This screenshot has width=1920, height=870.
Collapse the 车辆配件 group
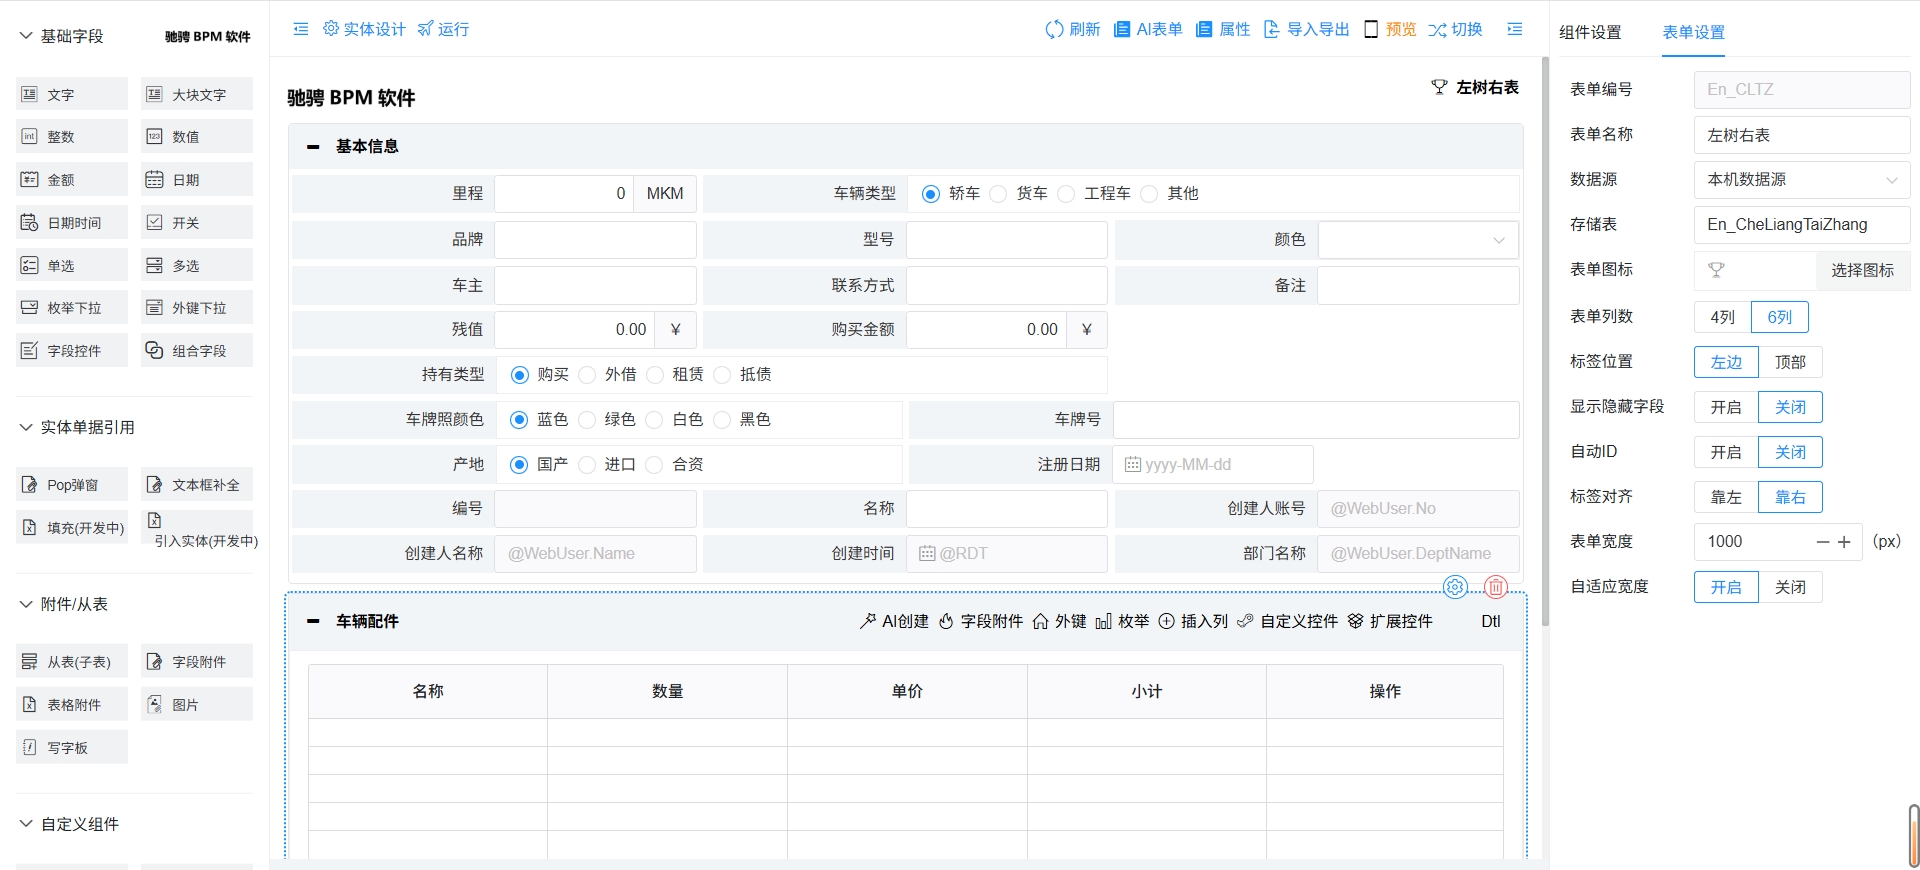(x=313, y=621)
